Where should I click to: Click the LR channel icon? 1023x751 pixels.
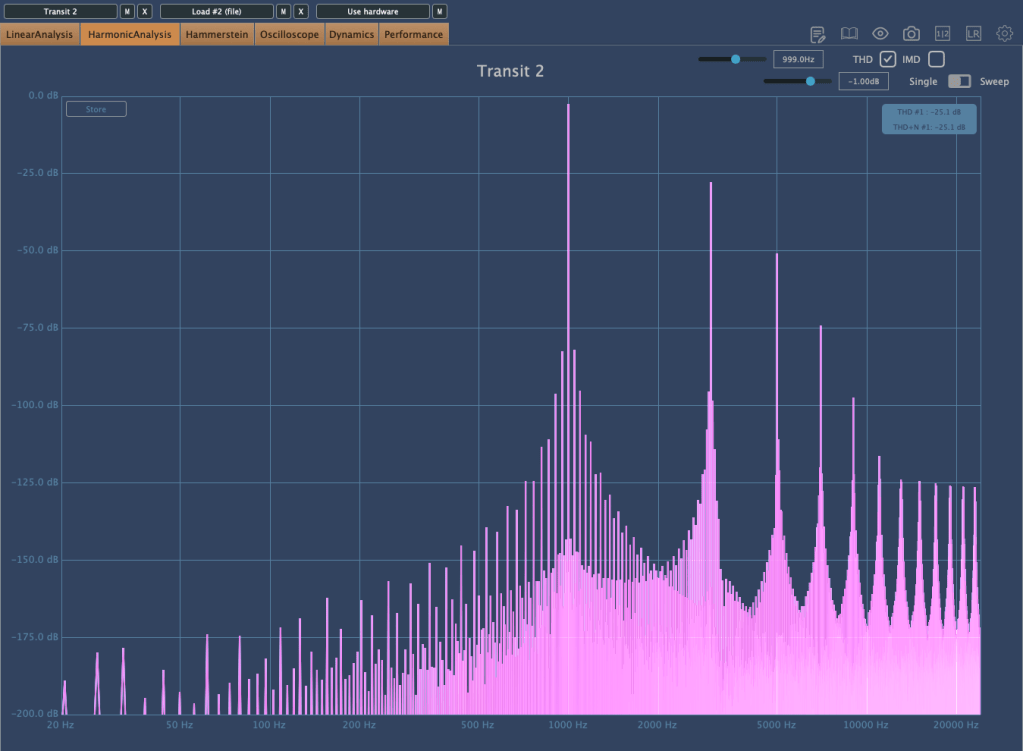click(x=973, y=34)
